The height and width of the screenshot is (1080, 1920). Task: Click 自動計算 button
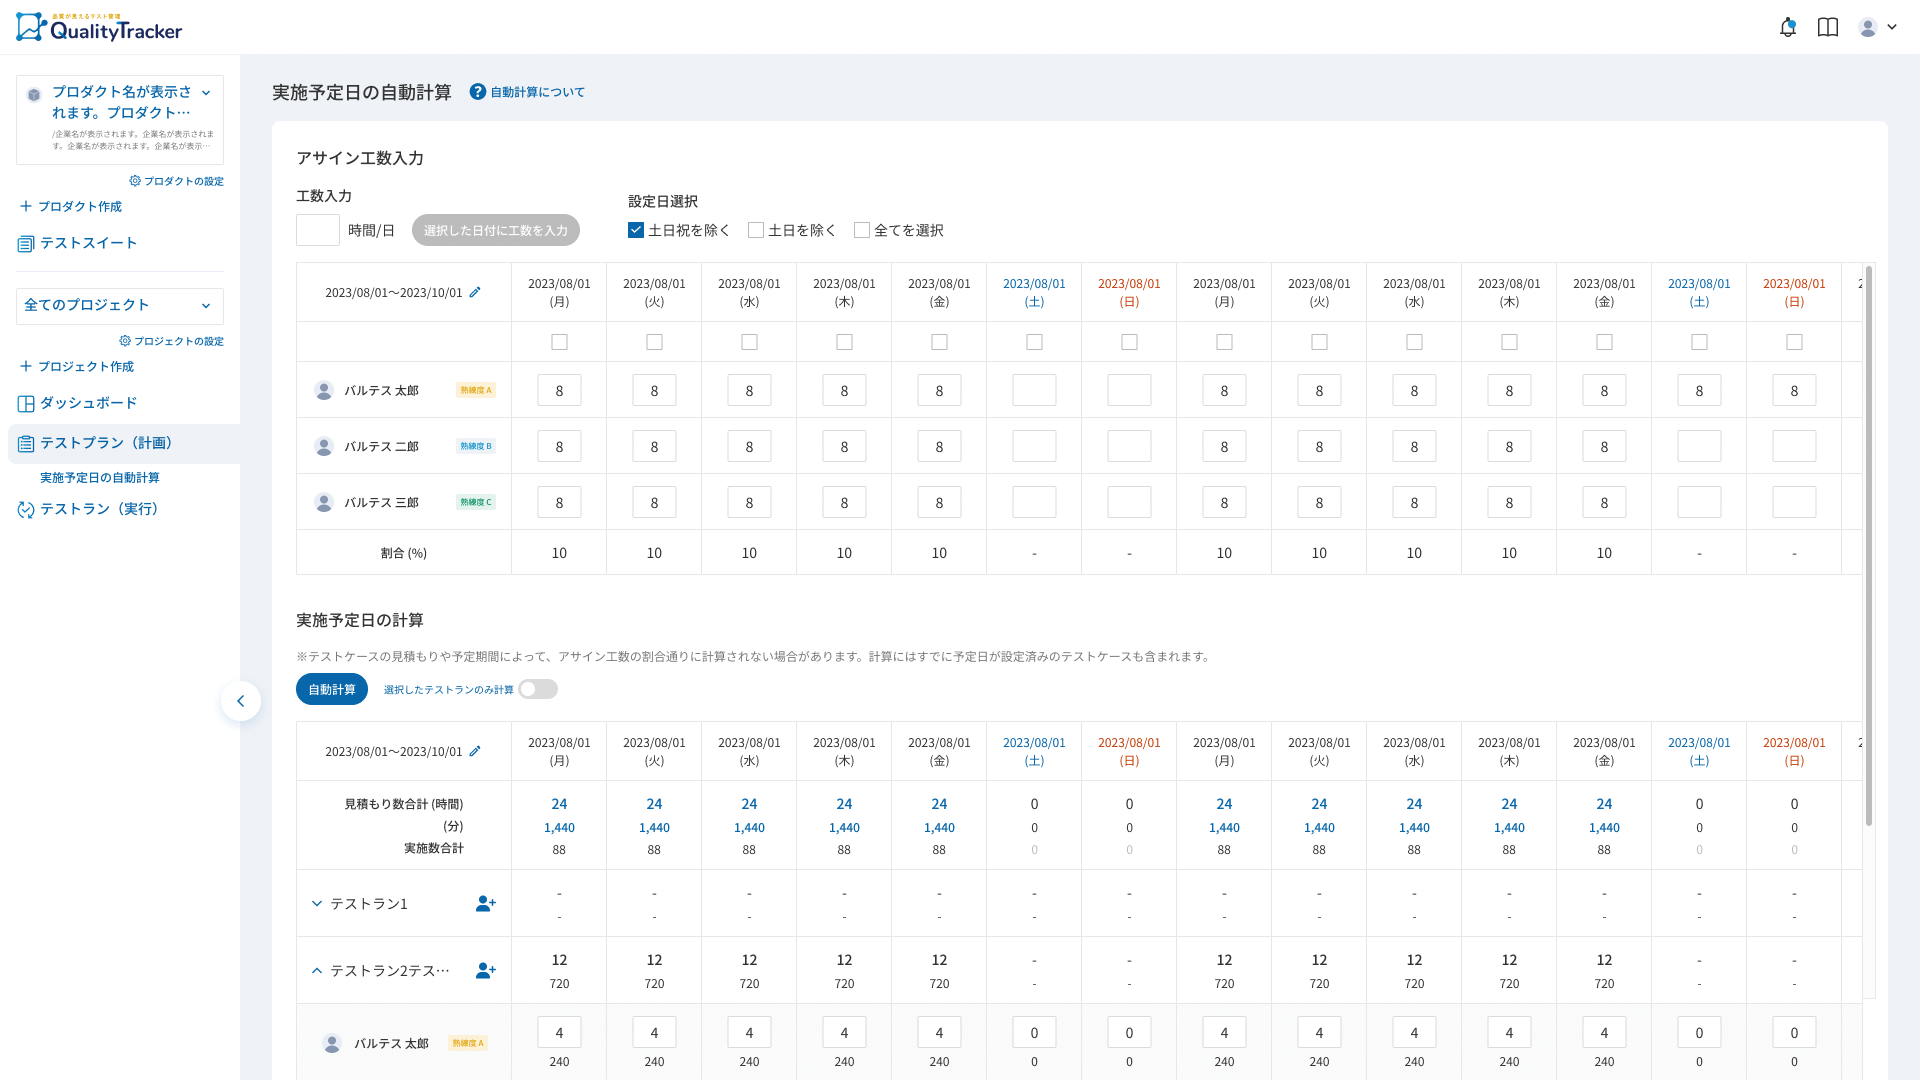pyautogui.click(x=332, y=689)
